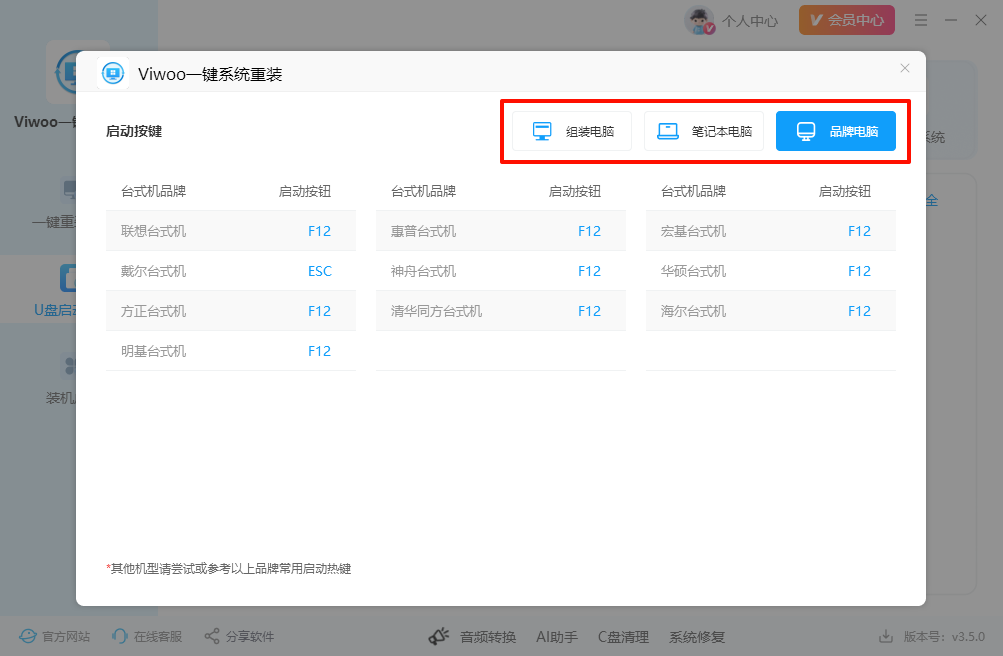1003x656 pixels.
Task: Click the Viwoo logo icon in dialog title
Action: (x=113, y=74)
